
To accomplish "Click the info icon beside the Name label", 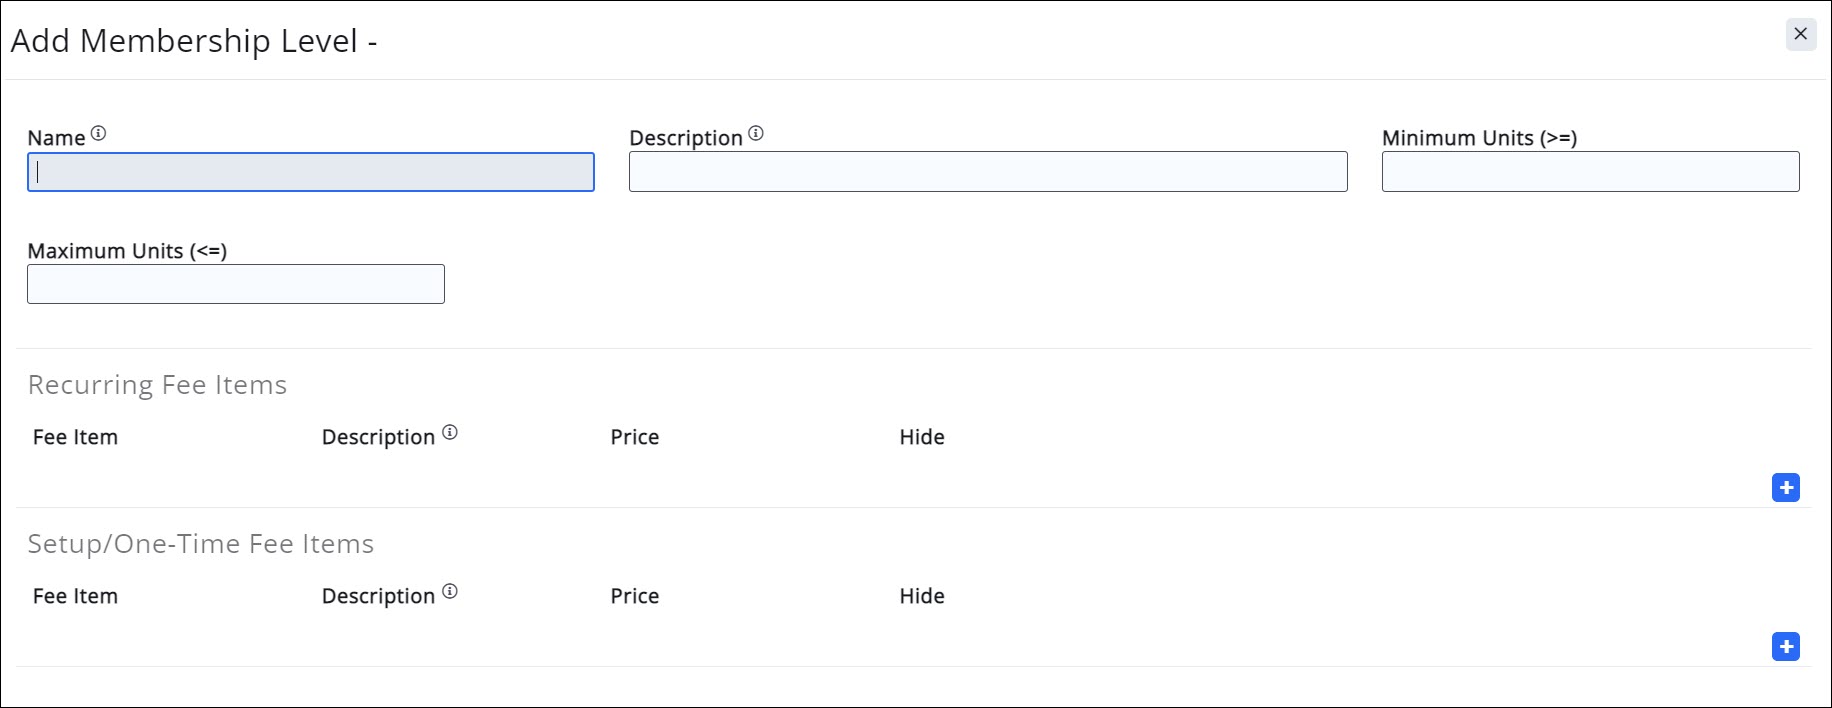I will (x=98, y=134).
